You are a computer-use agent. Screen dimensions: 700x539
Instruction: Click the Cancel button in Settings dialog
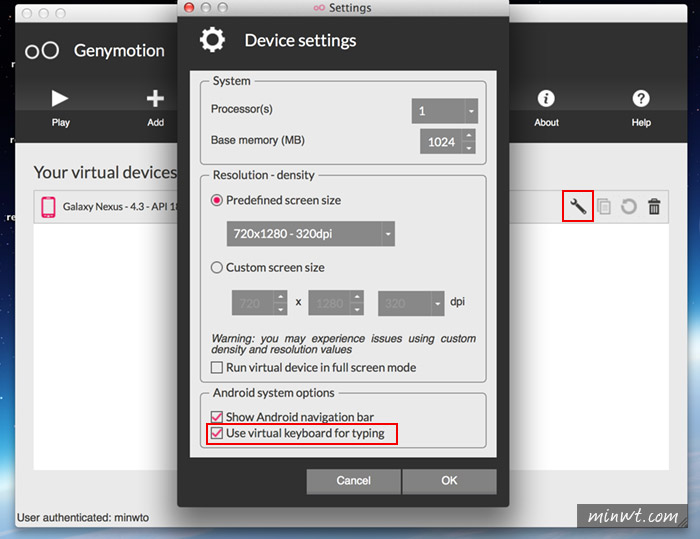click(354, 481)
